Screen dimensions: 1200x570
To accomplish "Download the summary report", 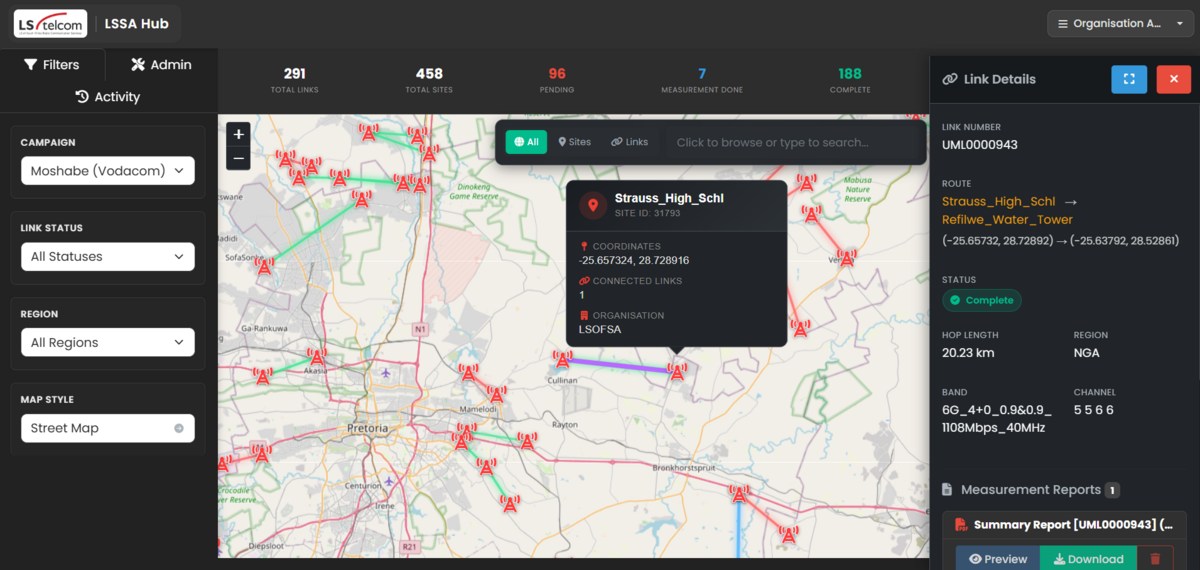I will (1089, 559).
